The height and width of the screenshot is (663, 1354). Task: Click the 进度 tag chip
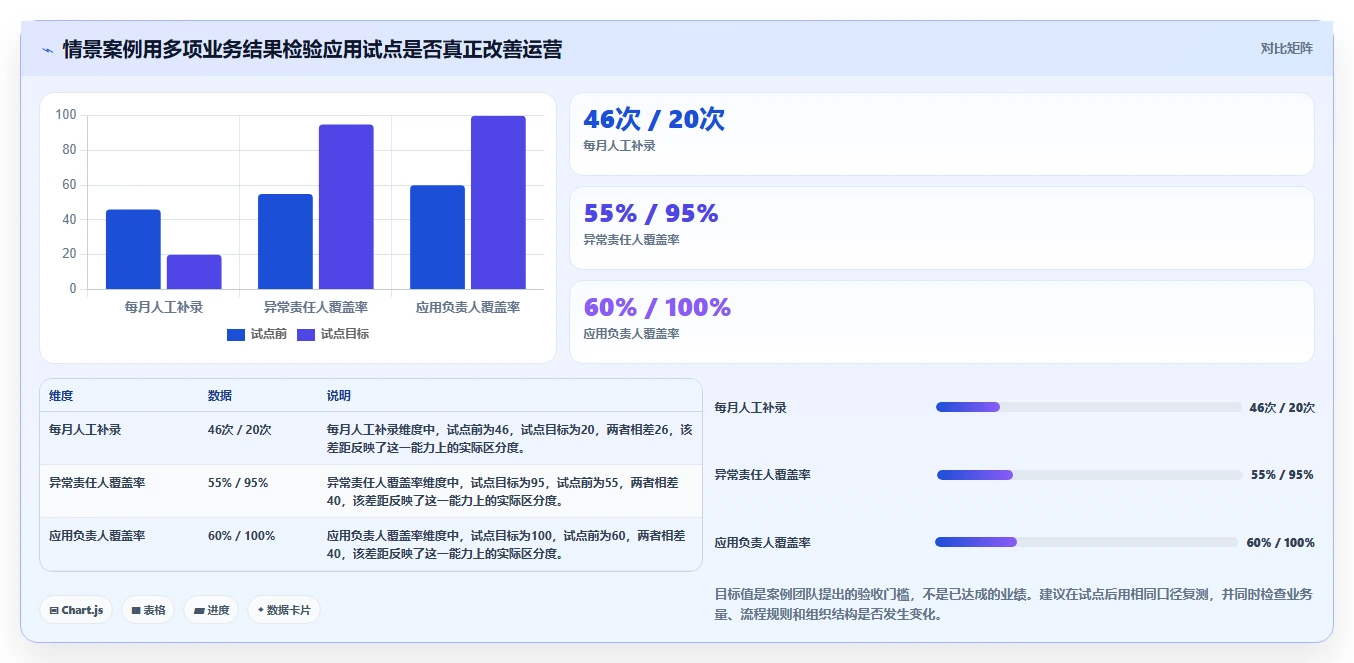[211, 610]
